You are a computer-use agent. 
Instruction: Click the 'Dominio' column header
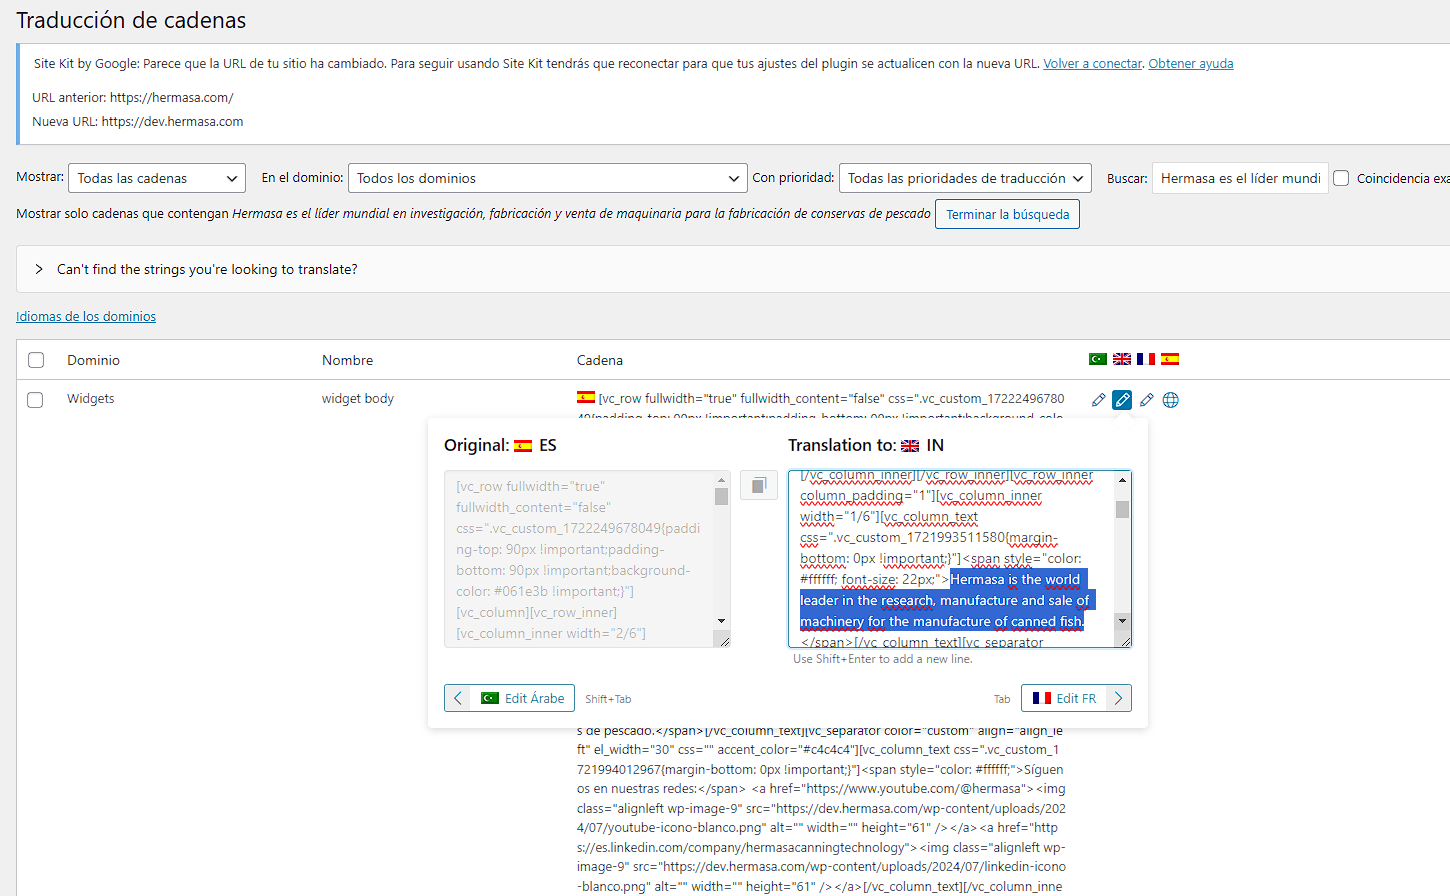pos(93,360)
